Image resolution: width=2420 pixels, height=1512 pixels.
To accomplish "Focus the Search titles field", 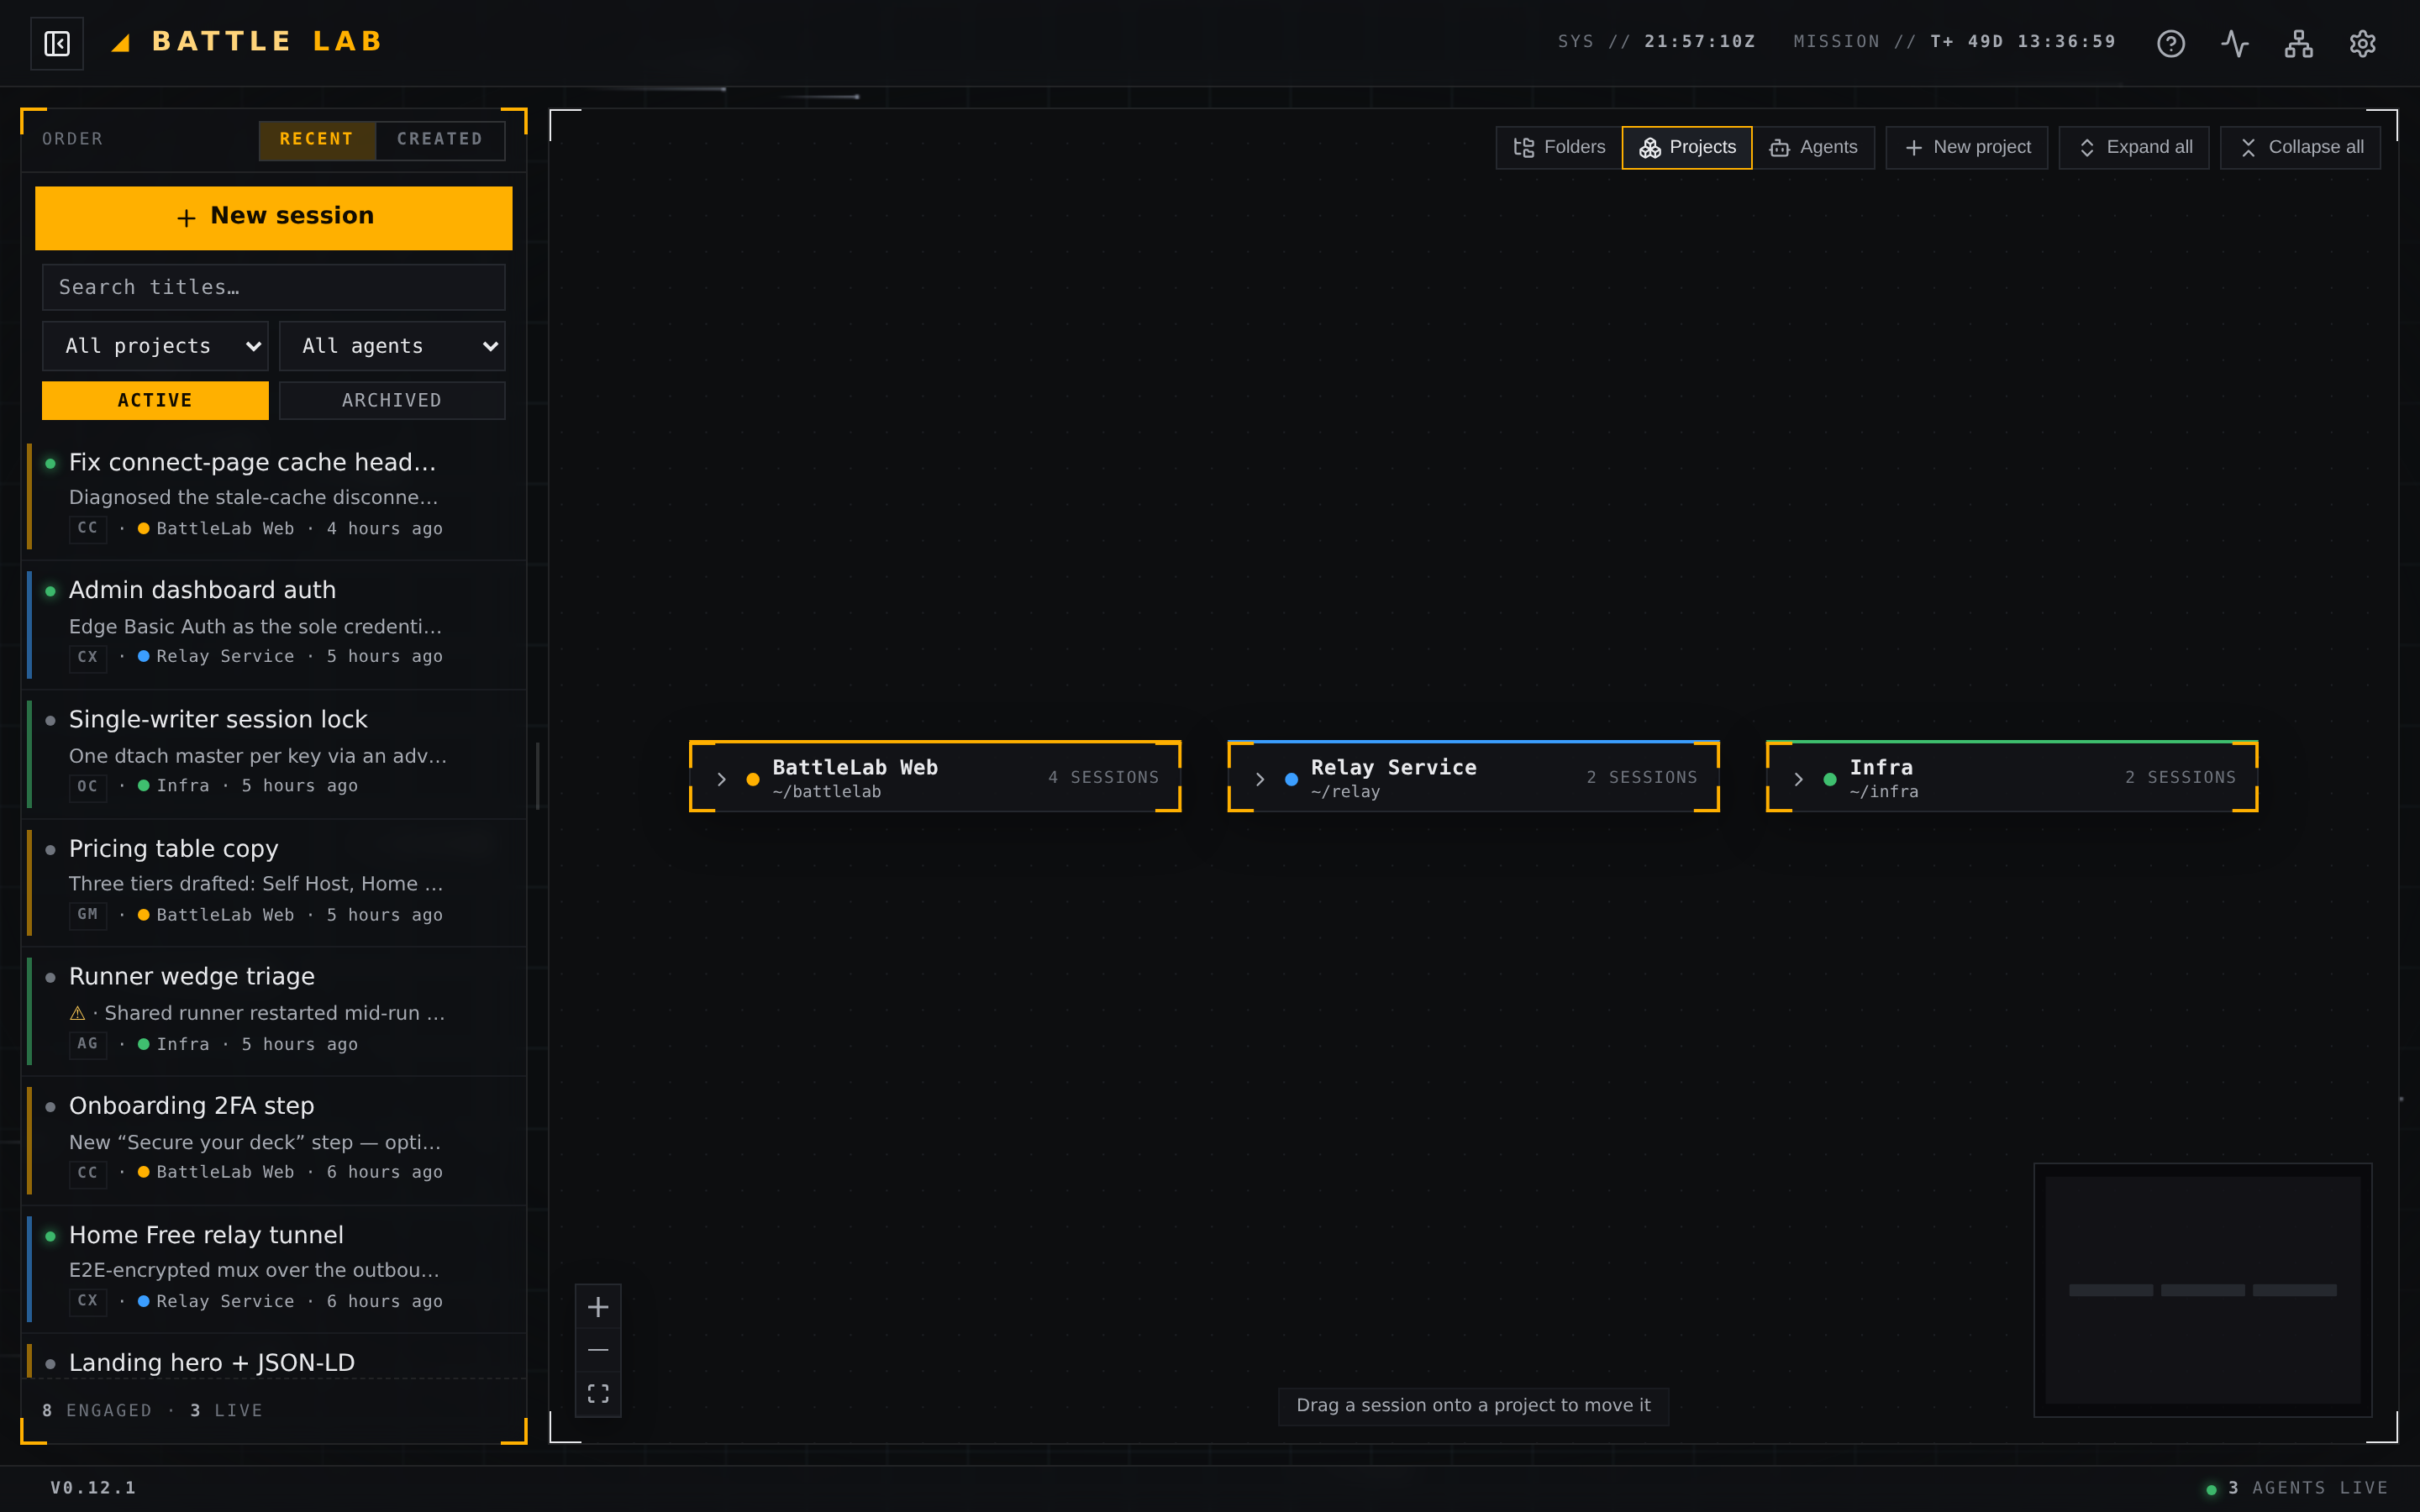I will point(274,288).
